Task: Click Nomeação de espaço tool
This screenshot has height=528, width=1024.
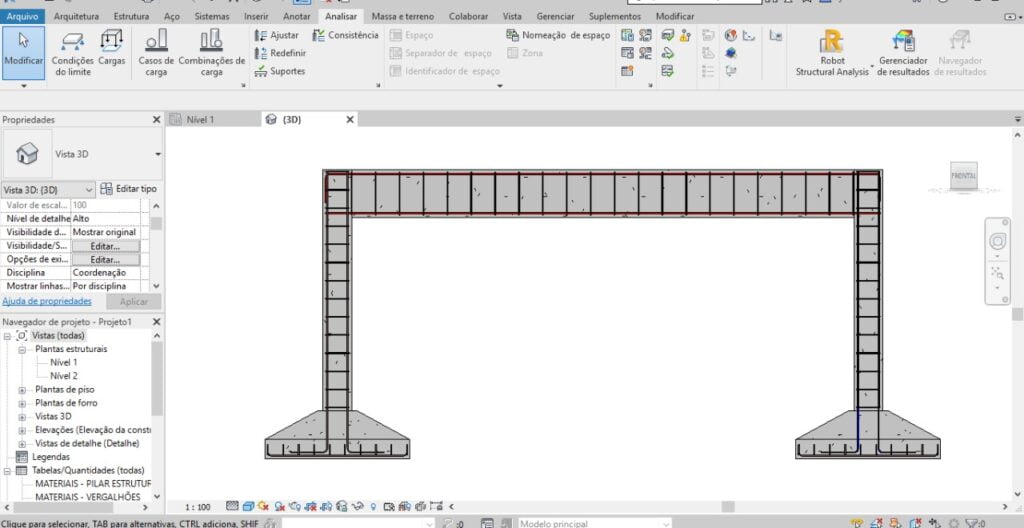Action: 558,35
